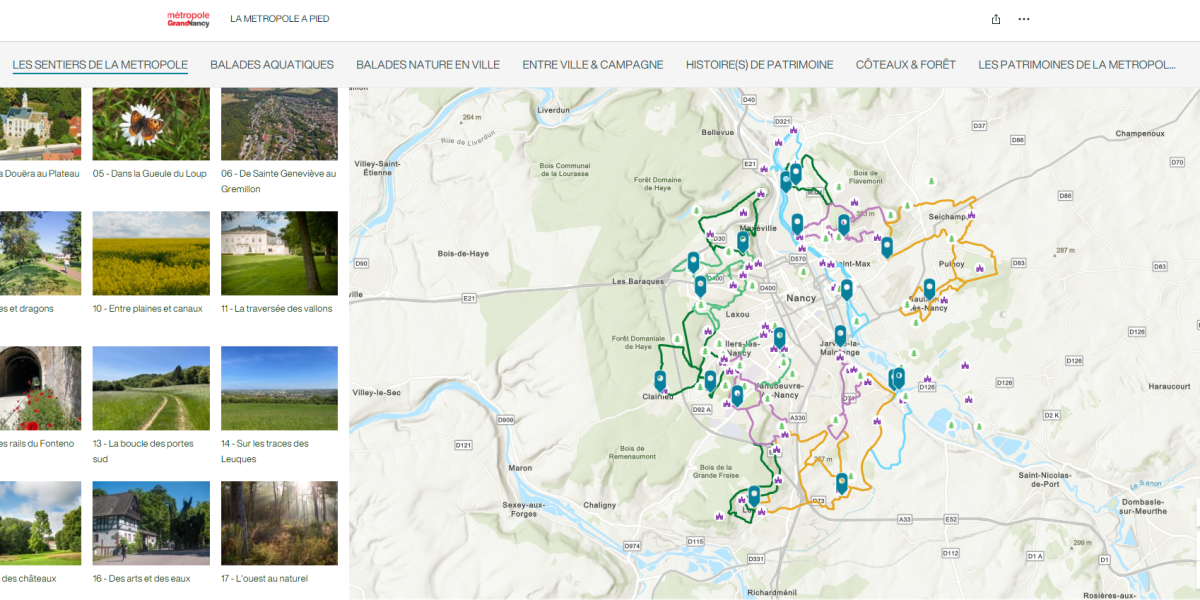Go to the Côteaux & Forêt tab

(x=905, y=65)
